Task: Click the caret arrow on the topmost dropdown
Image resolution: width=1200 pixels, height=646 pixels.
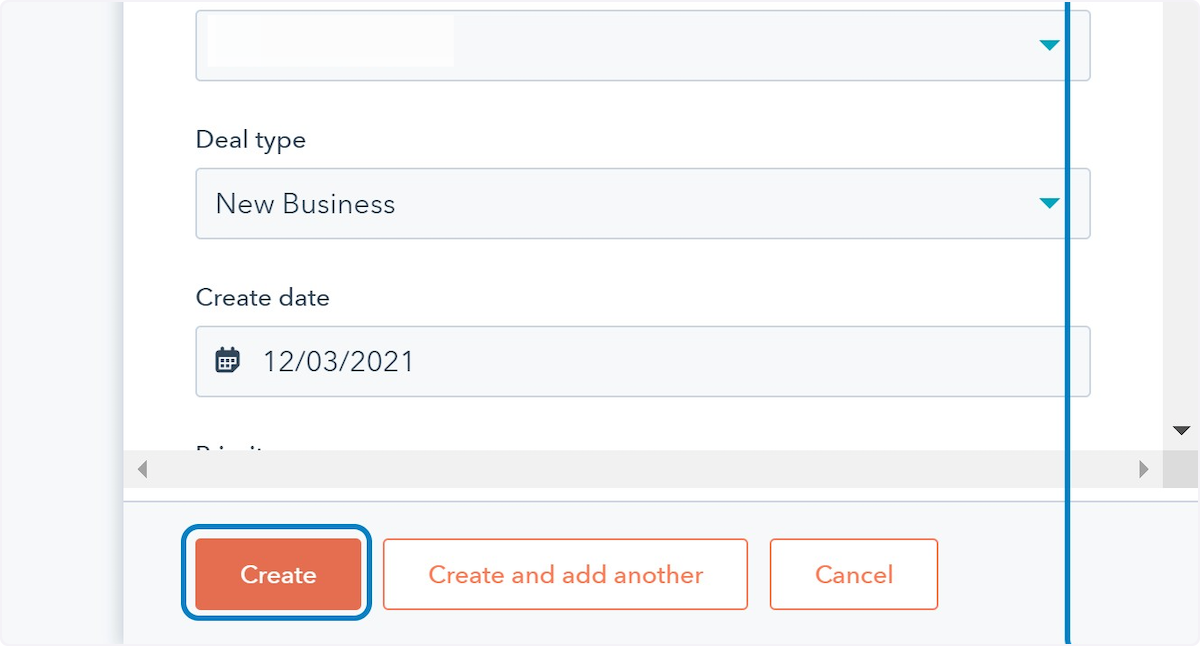Action: (x=1048, y=45)
